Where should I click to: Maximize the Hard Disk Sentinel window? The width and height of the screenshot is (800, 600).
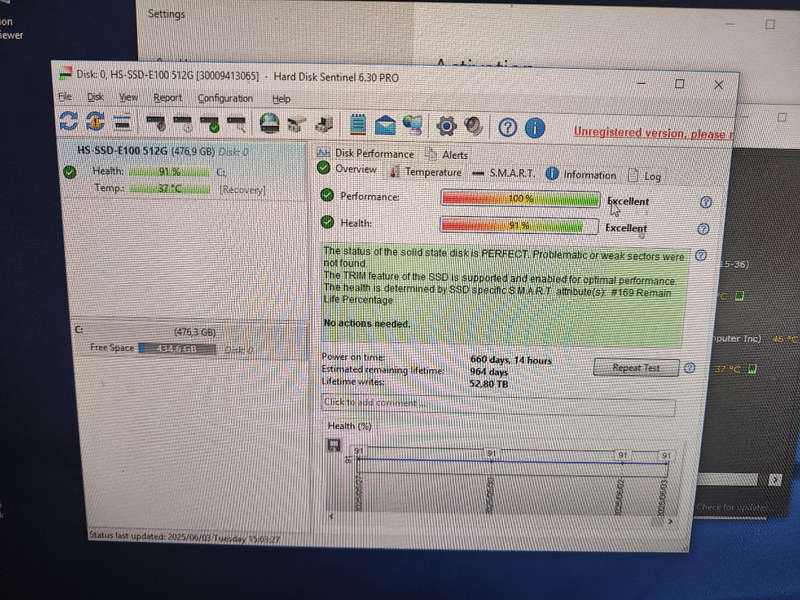680,84
